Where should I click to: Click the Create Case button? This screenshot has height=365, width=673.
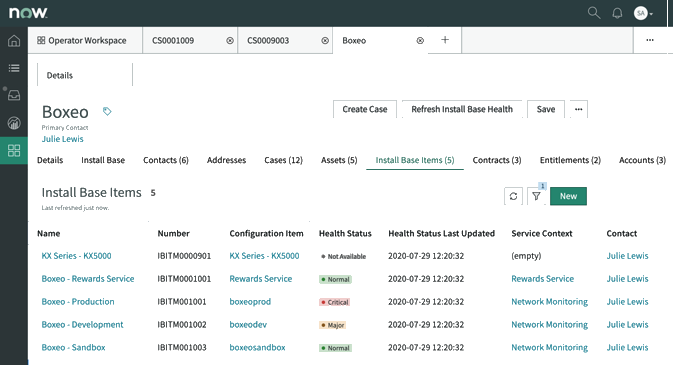click(365, 109)
